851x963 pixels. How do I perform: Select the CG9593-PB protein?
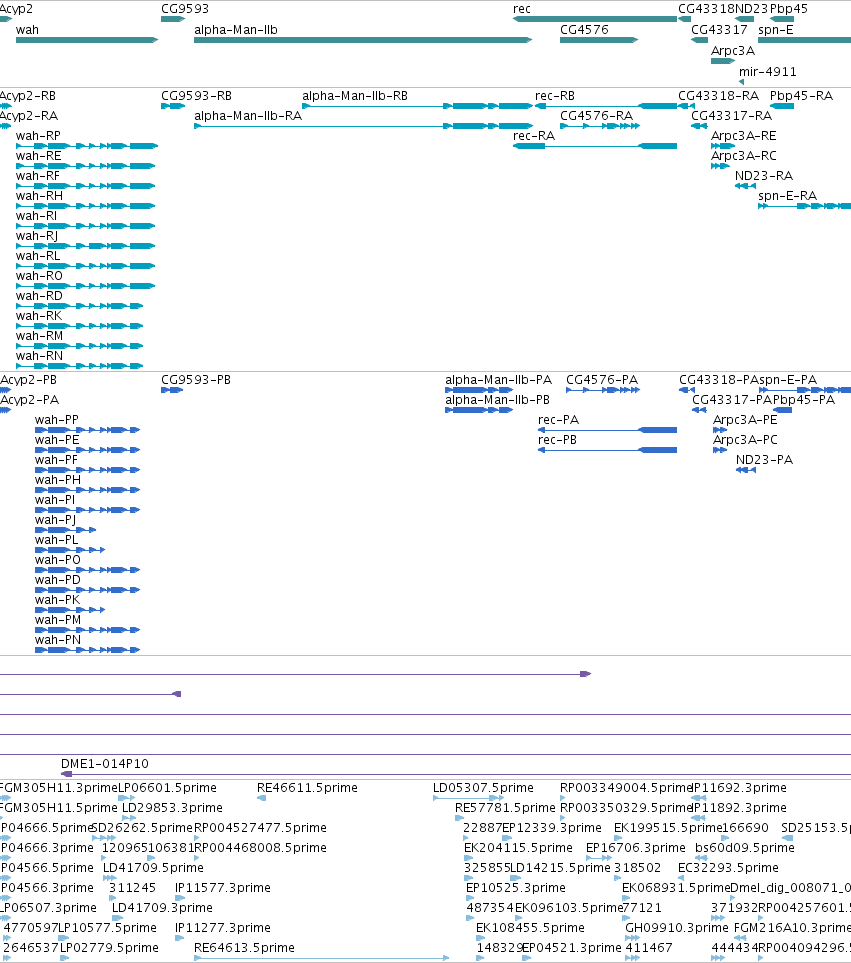(x=172, y=390)
